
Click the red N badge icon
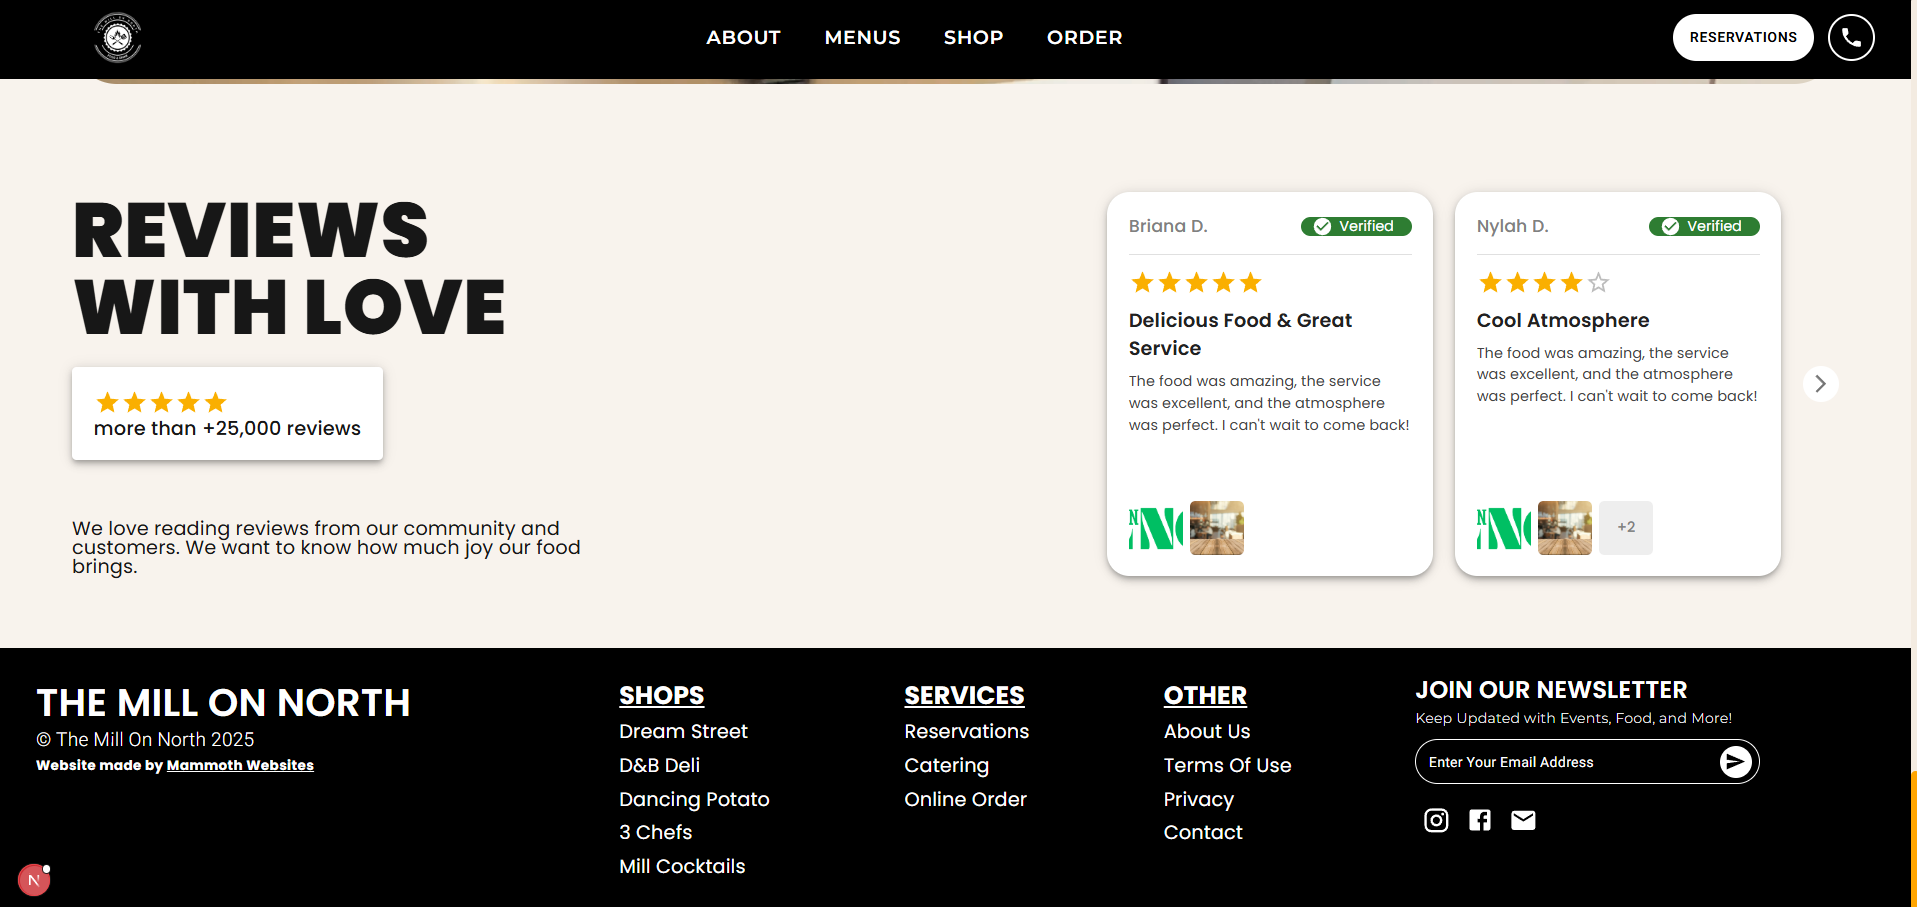[34, 880]
